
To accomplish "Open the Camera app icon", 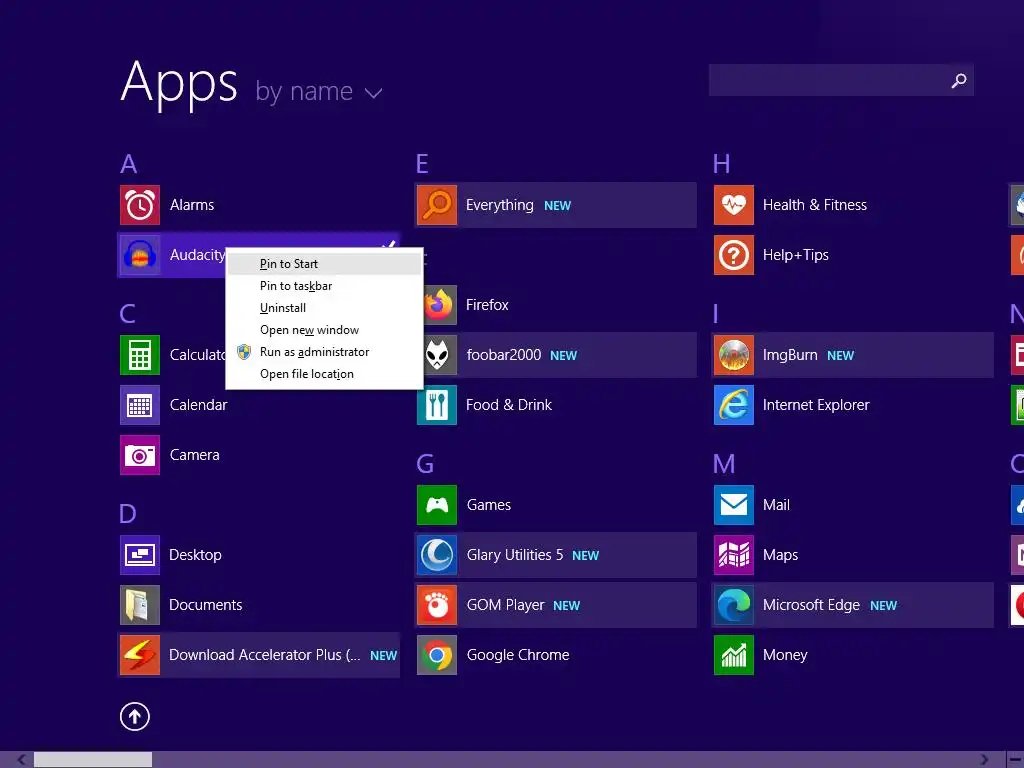I will pyautogui.click(x=140, y=455).
